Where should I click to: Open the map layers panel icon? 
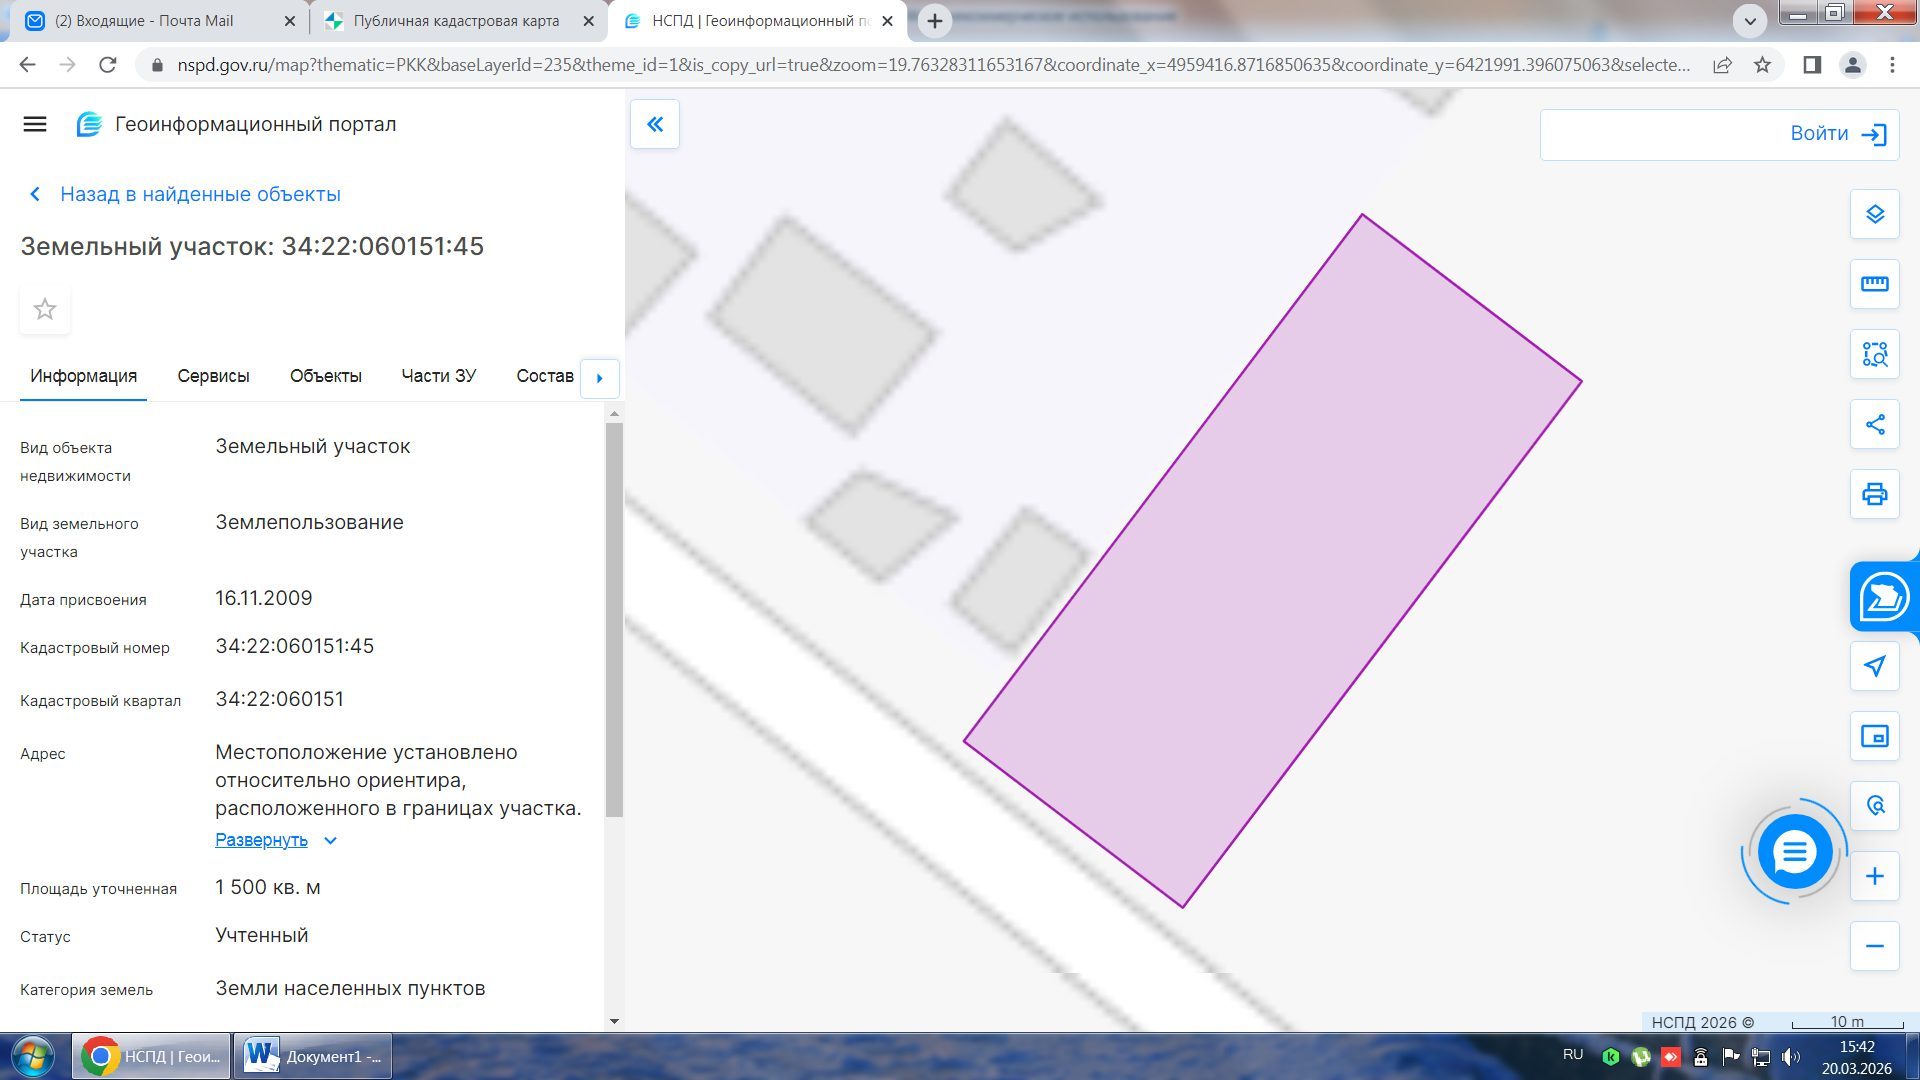(x=1874, y=214)
